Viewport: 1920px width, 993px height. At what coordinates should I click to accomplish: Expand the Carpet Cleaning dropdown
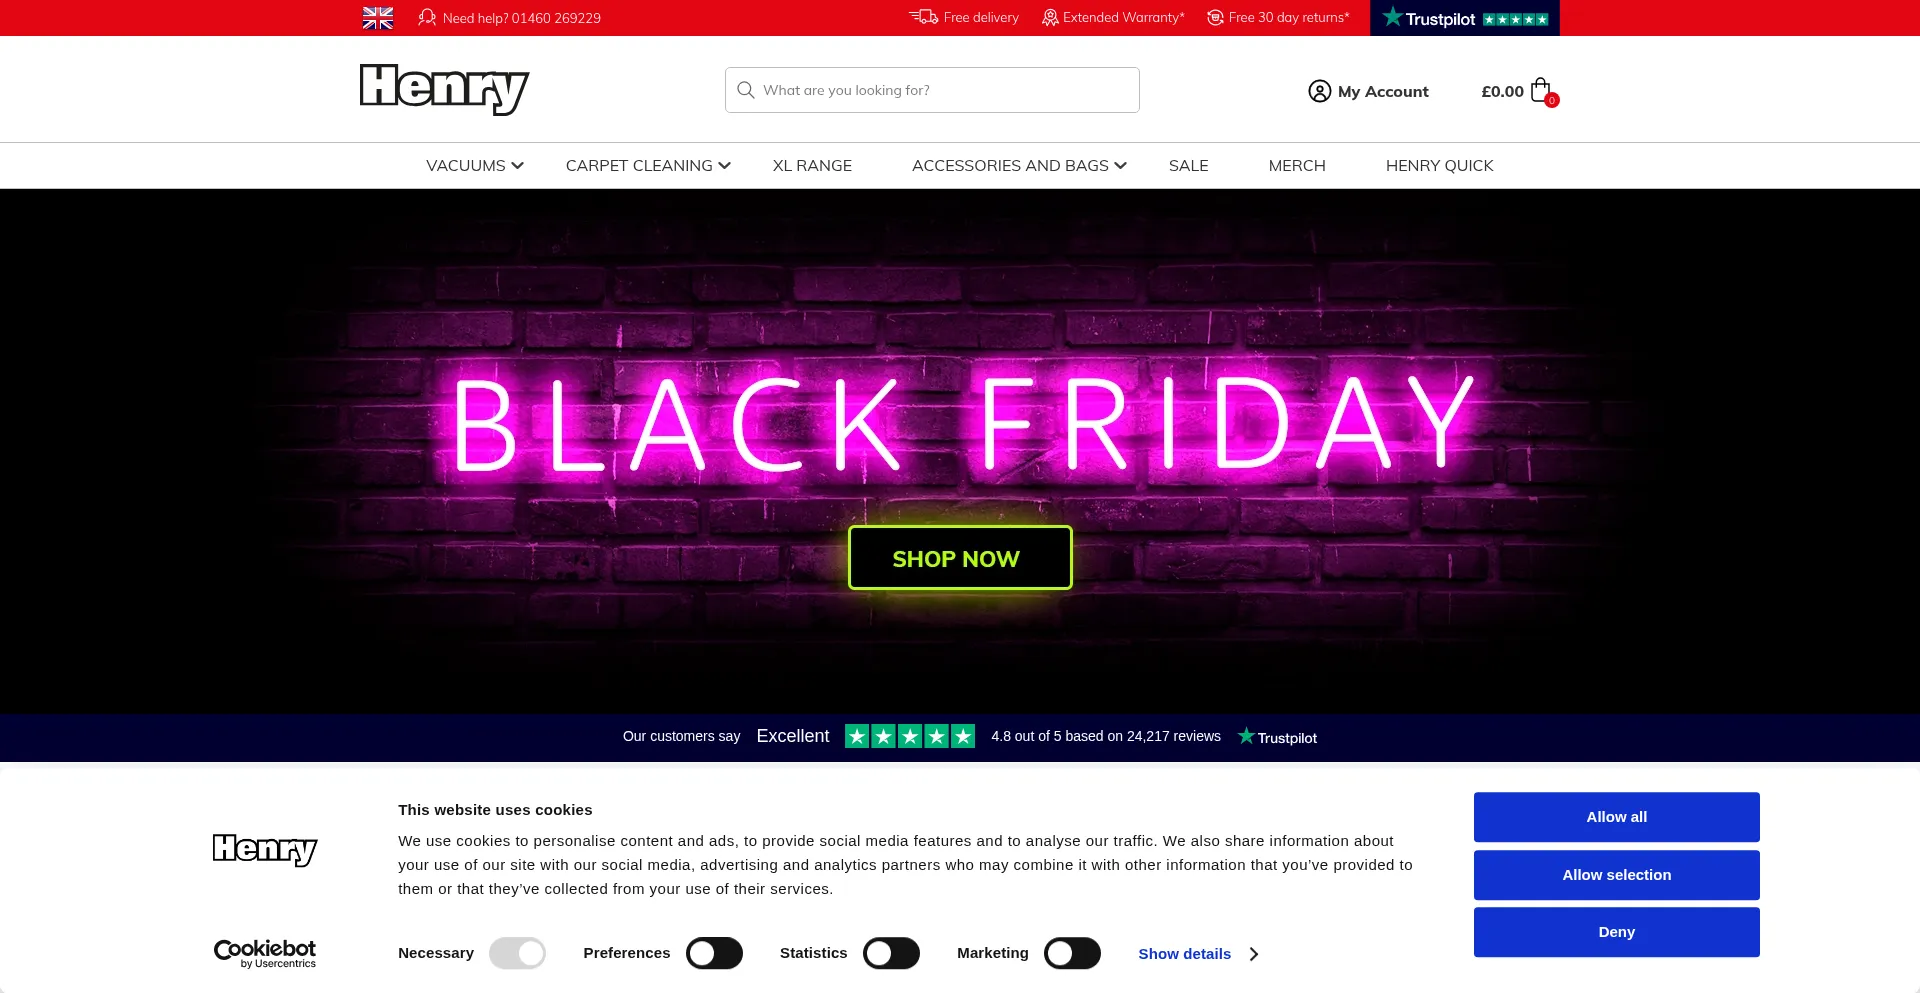pyautogui.click(x=648, y=165)
